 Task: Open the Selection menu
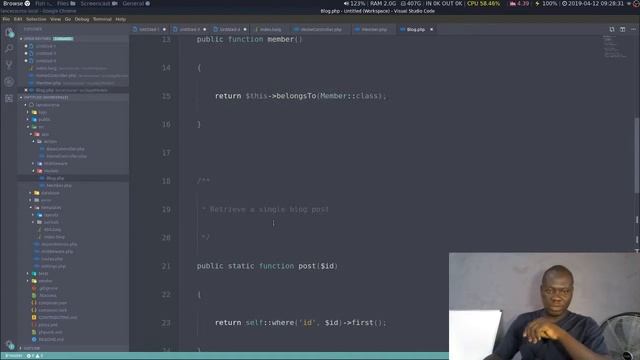(x=36, y=19)
